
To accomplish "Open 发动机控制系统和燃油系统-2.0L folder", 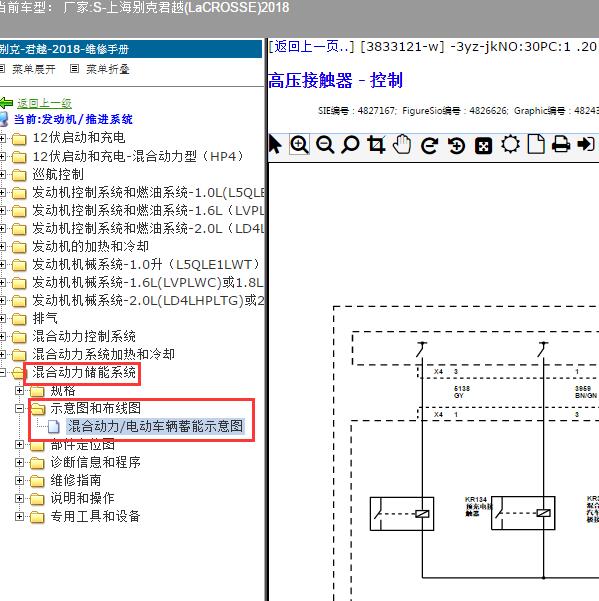I will pos(148,228).
